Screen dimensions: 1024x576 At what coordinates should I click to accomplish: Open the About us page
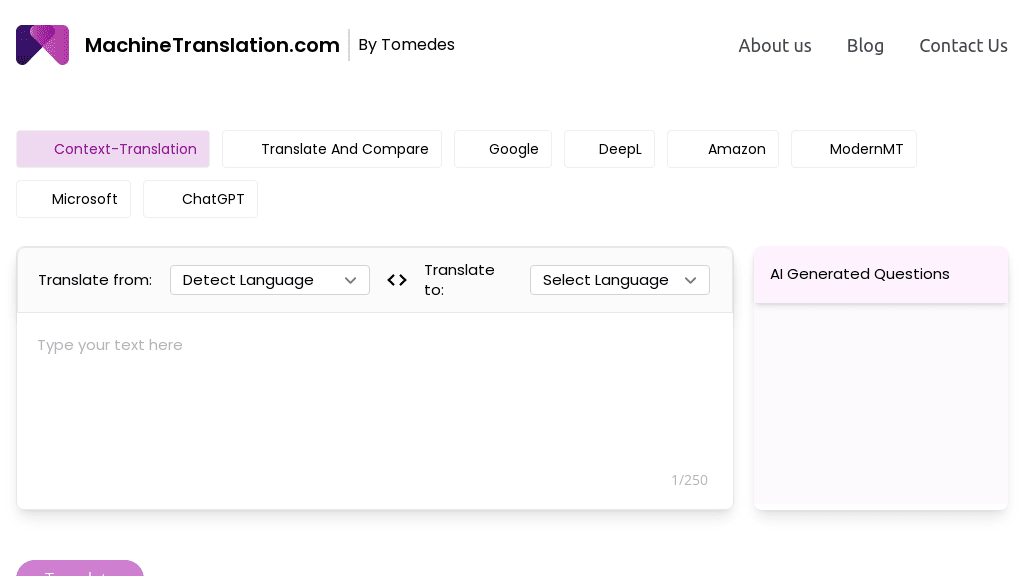775,46
